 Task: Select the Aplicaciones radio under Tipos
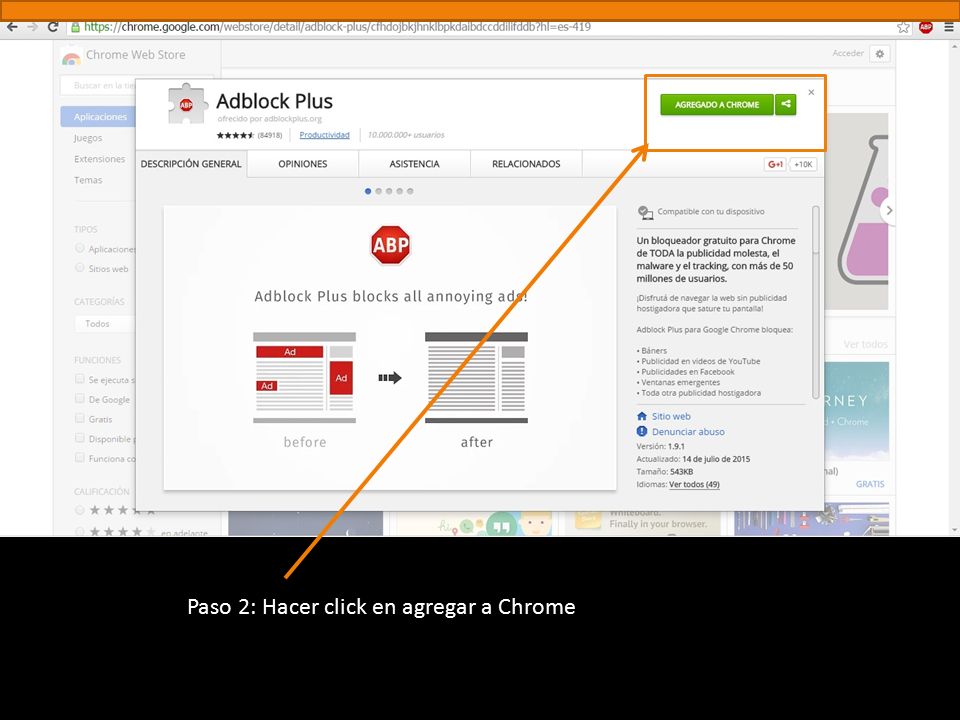tap(80, 248)
